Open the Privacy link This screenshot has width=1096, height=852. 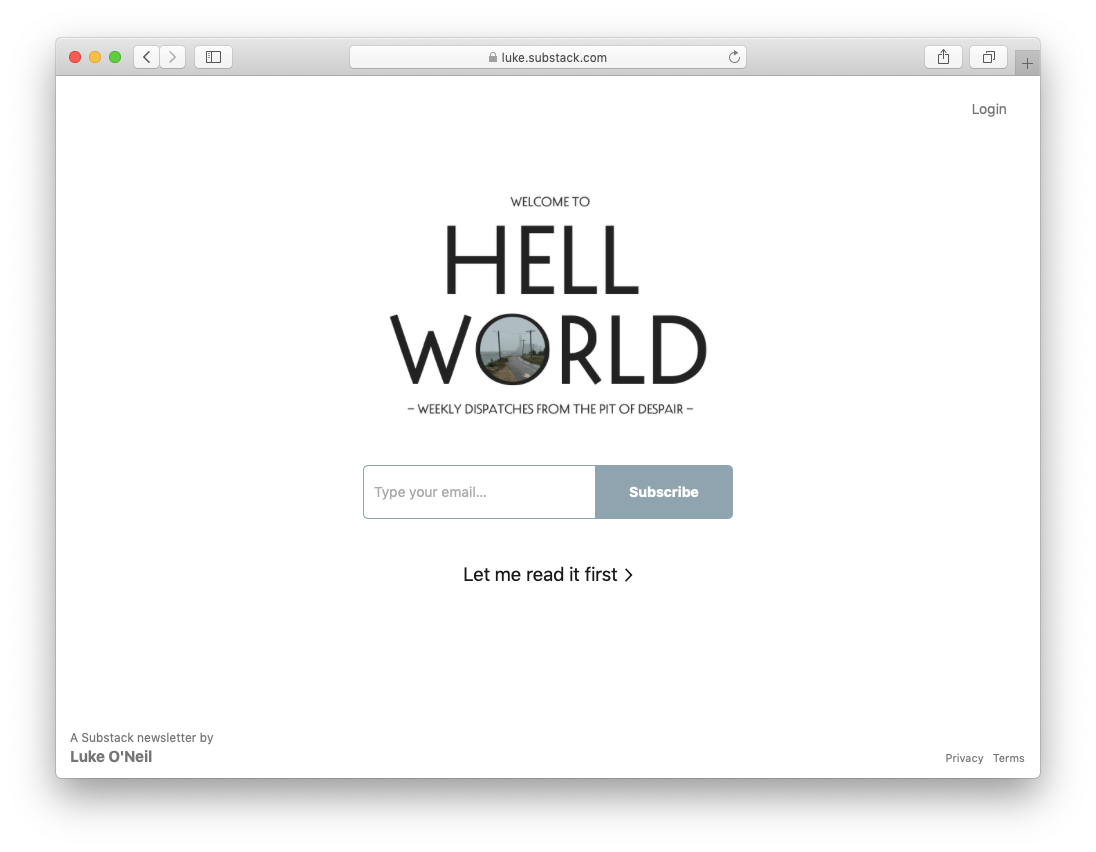[x=964, y=758]
